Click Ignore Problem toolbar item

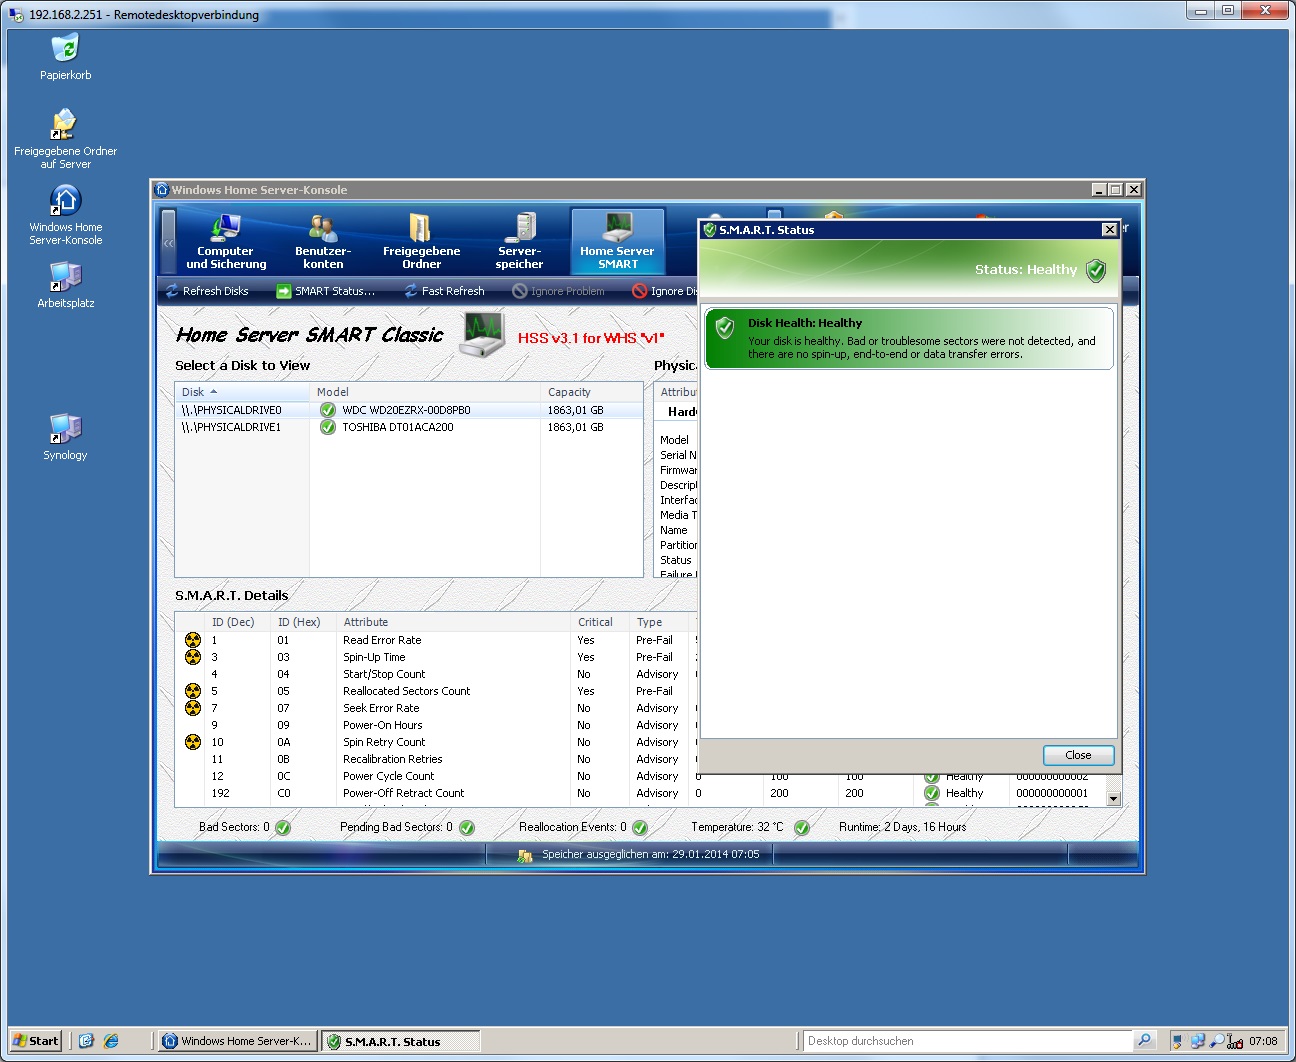click(x=559, y=291)
